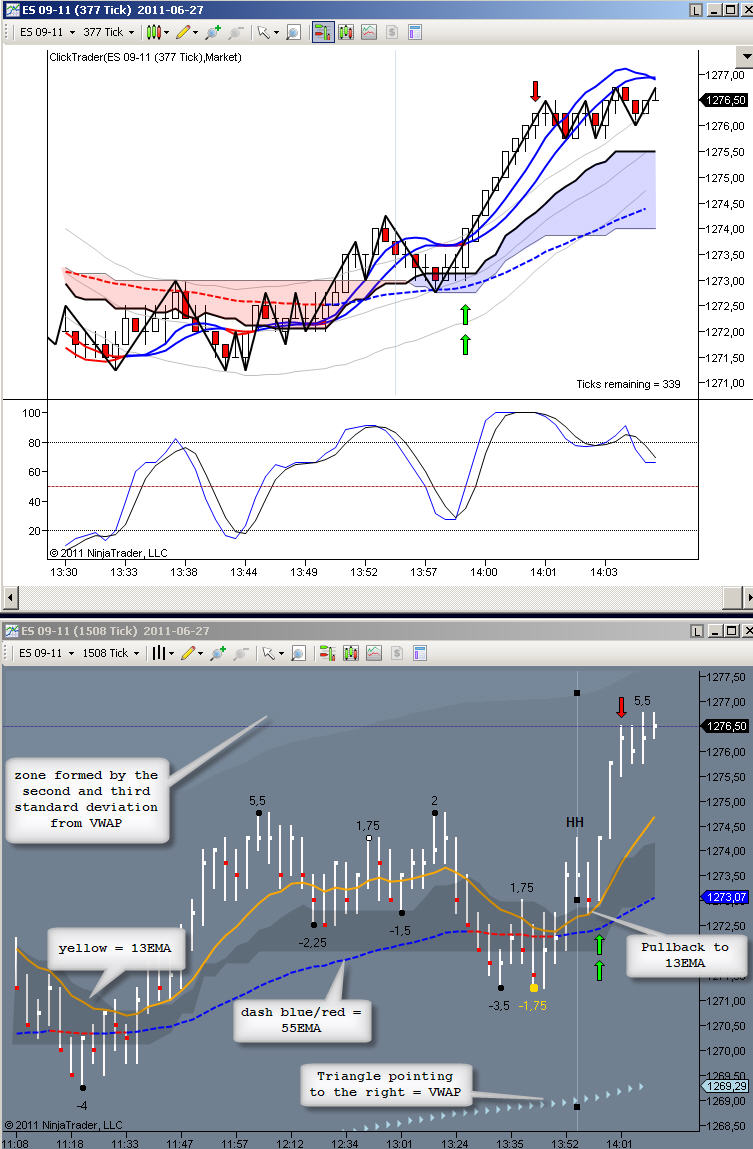This screenshot has height=1149, width=753.
Task: Click 377 Tick interval label in toolbar
Action: pyautogui.click(x=103, y=32)
